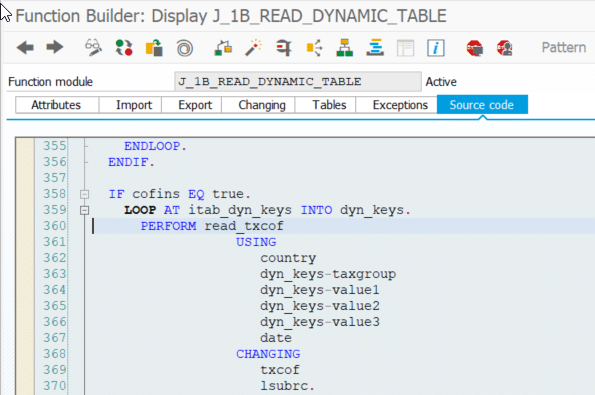
Task: Go back with the left arrow icon
Action: point(25,48)
